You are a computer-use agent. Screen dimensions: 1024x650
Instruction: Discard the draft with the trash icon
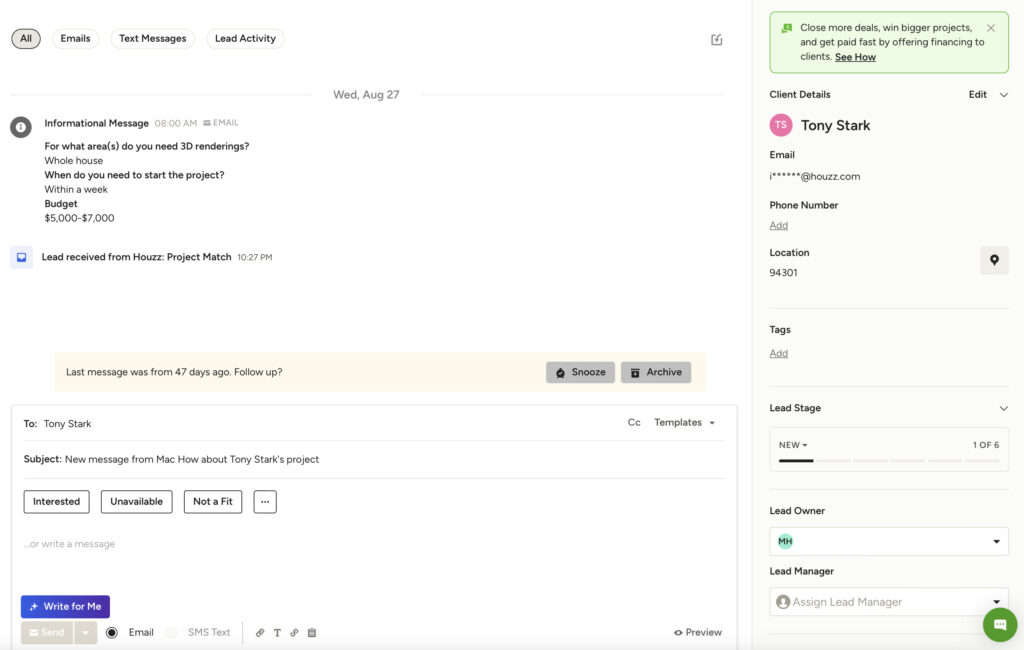click(311, 632)
